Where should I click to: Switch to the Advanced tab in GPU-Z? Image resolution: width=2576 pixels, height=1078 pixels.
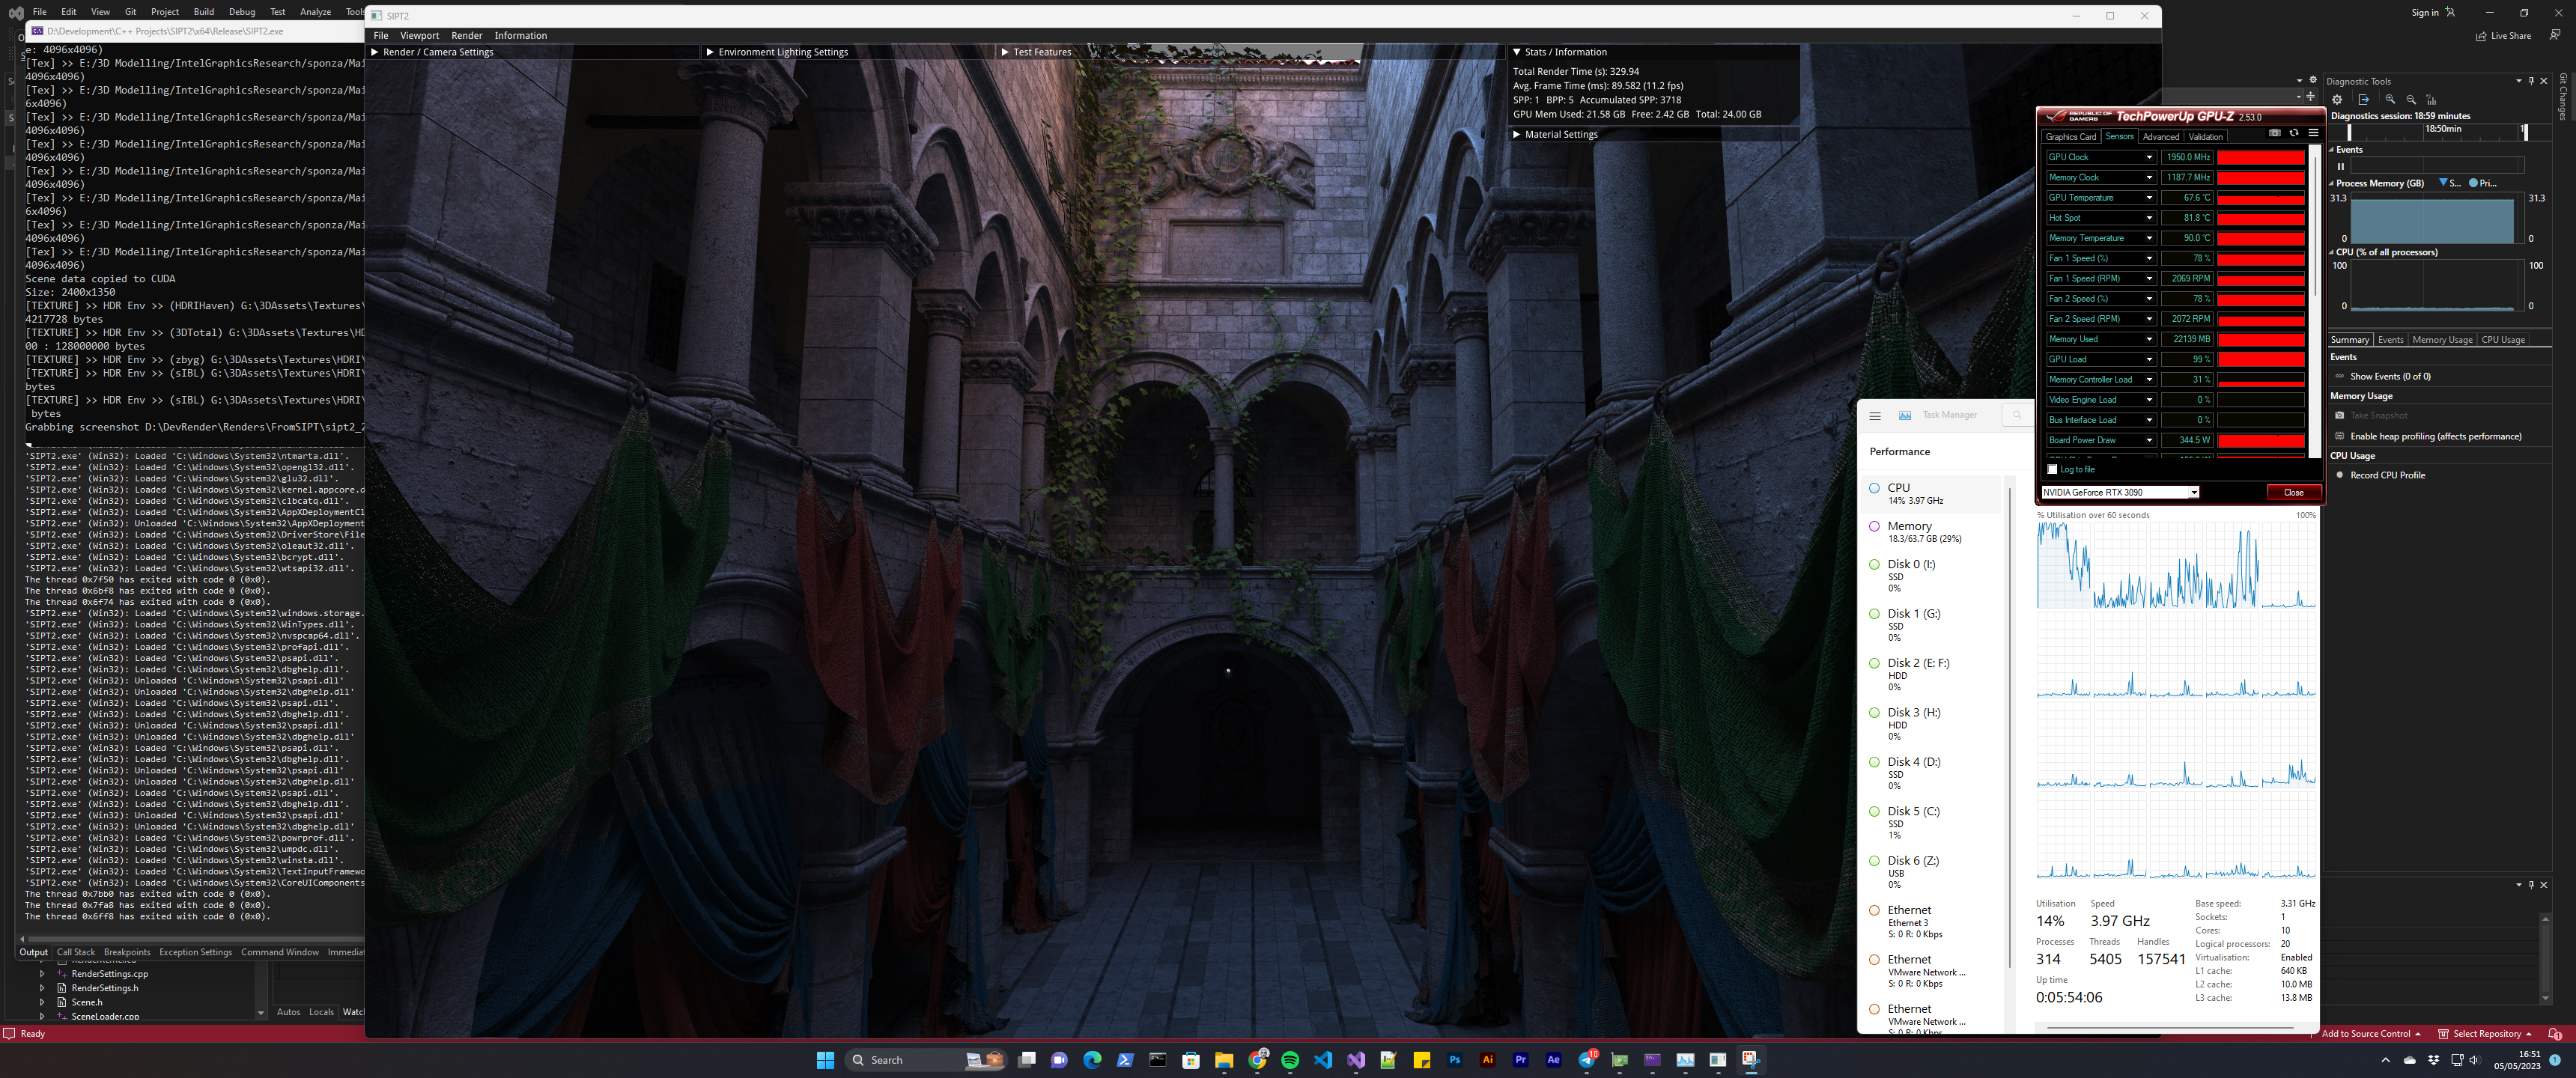pos(2161,137)
